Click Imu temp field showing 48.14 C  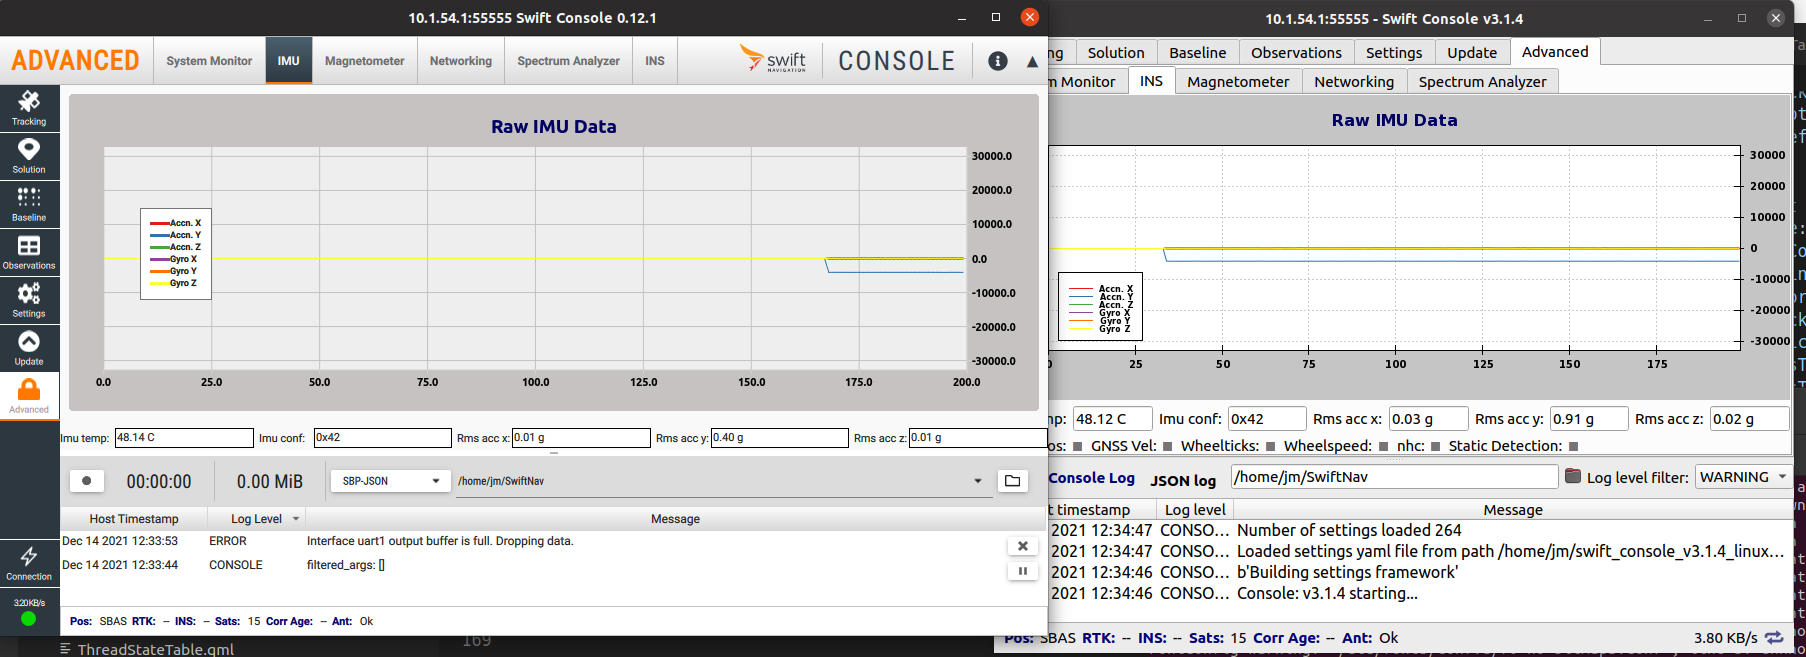click(x=184, y=438)
